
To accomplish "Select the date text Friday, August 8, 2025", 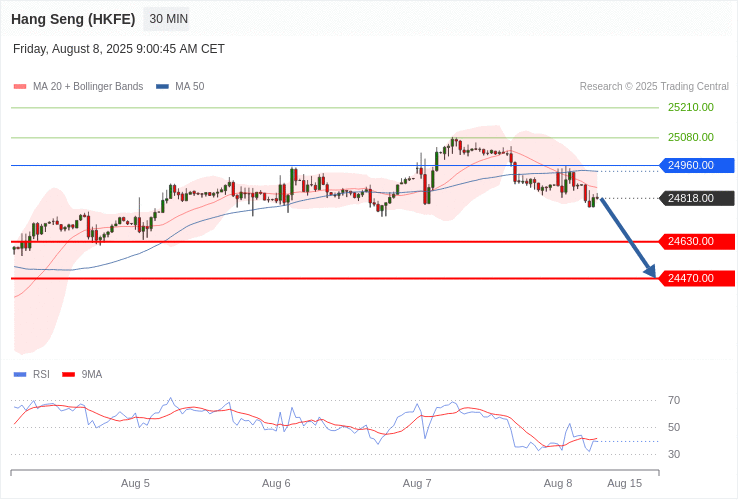I will click(73, 49).
